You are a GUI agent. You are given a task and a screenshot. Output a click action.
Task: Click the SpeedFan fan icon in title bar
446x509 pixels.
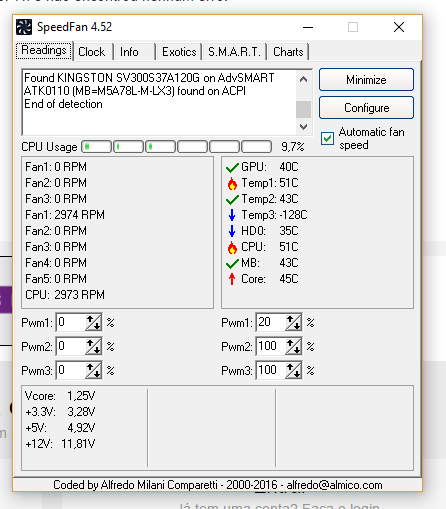tap(24, 27)
